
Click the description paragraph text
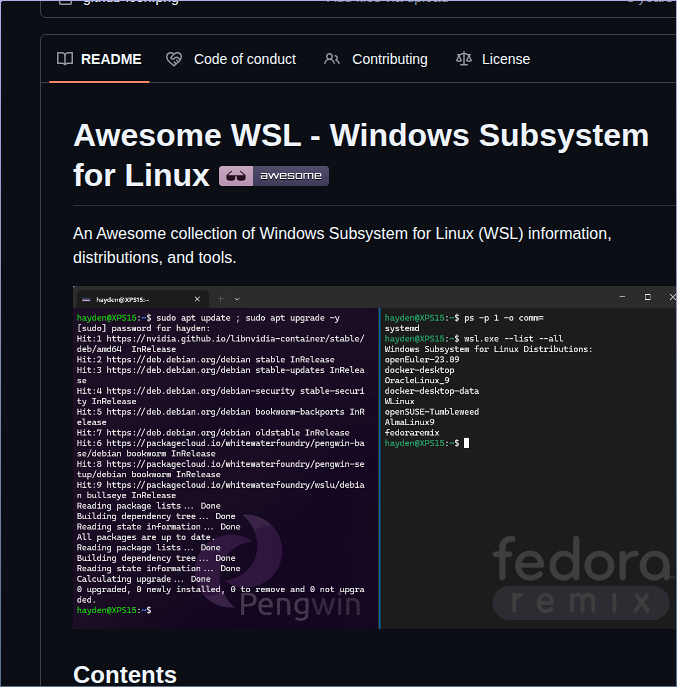342,245
